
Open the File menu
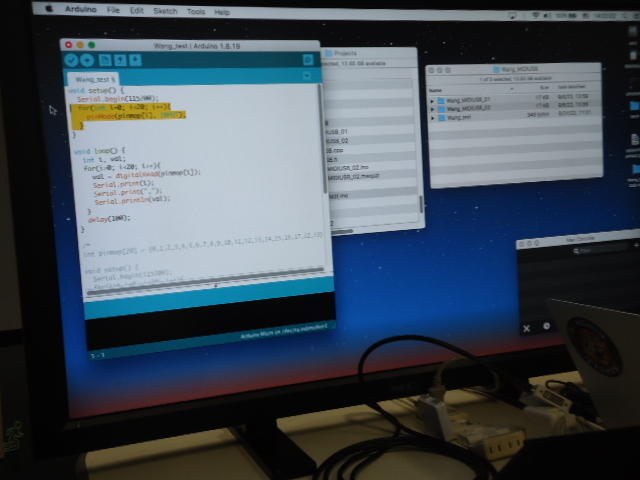click(x=113, y=10)
